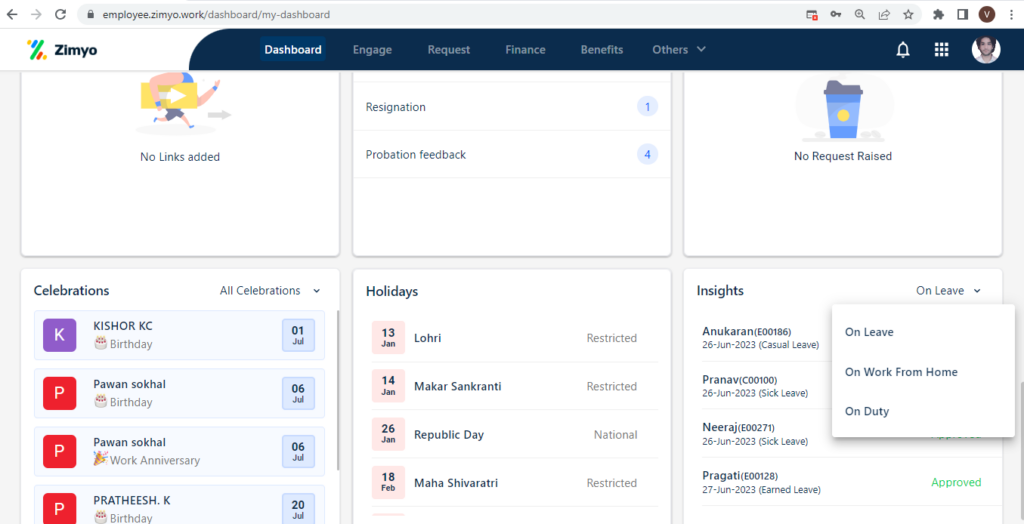
Task: Click PRATHEESH. K red P avatar
Action: pyautogui.click(x=59, y=509)
